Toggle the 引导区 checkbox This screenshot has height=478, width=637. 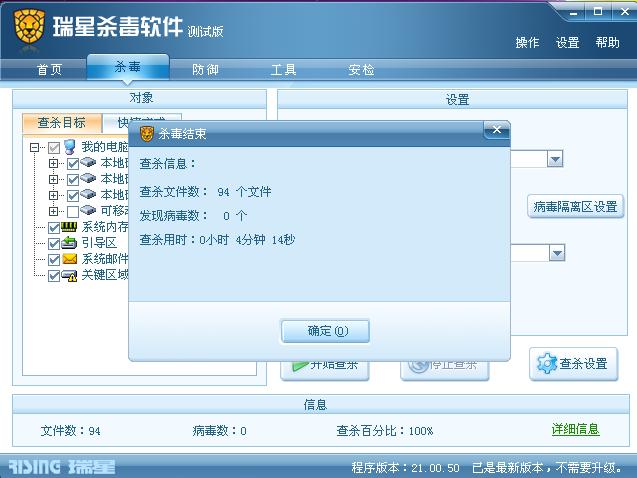click(x=54, y=244)
